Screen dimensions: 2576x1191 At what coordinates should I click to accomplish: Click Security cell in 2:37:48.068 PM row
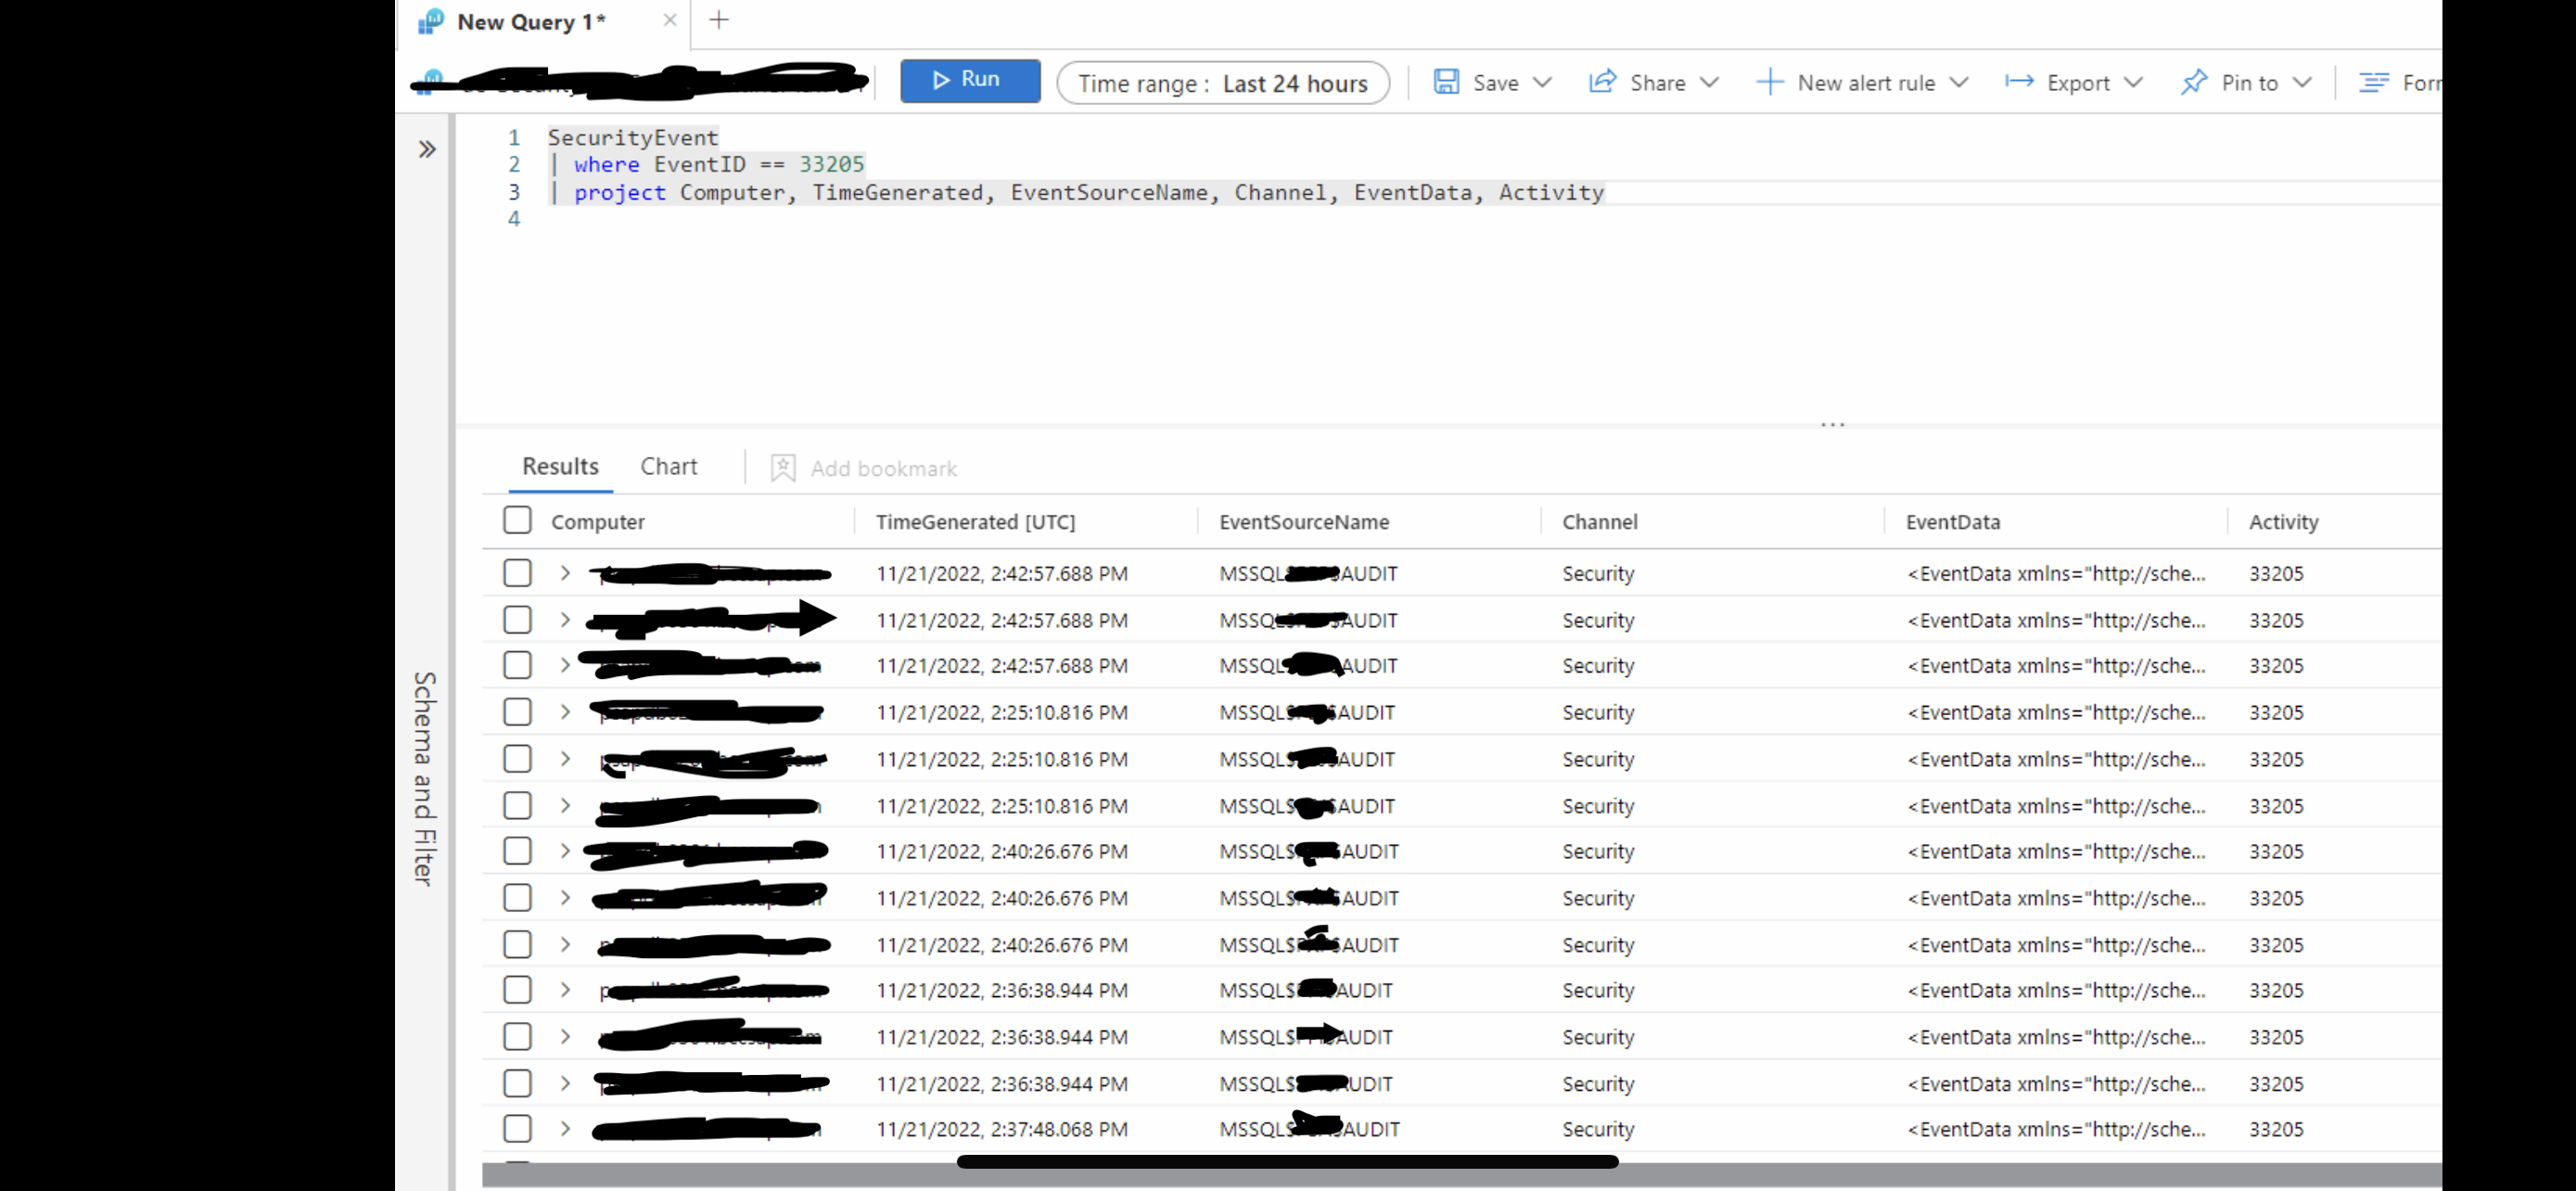pos(1598,1130)
